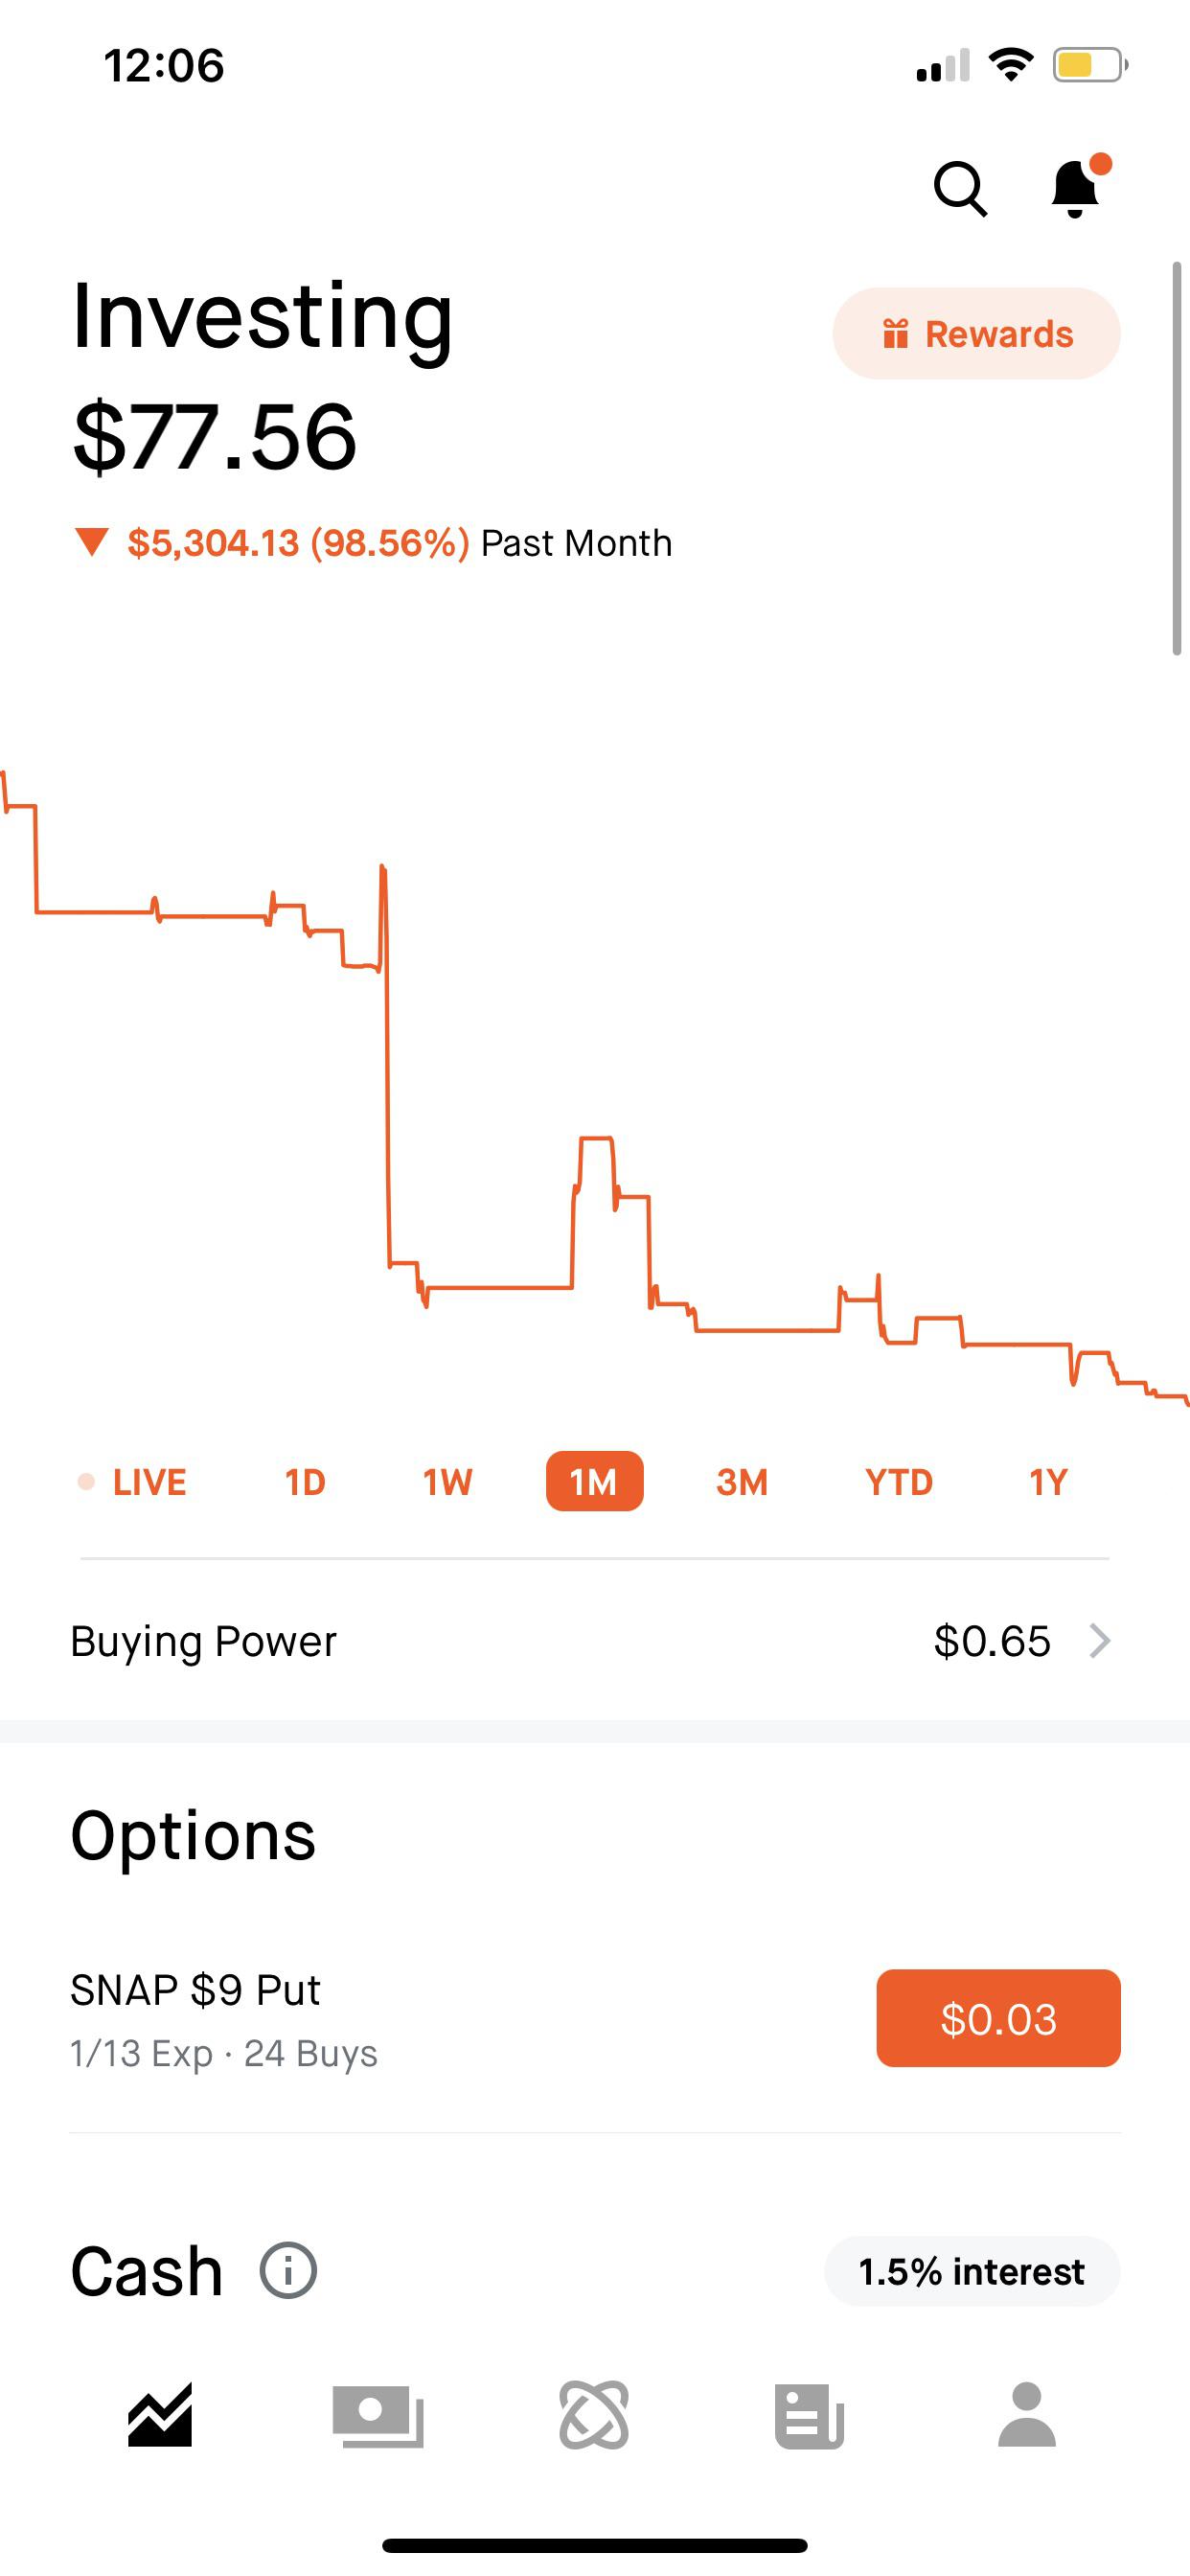Viewport: 1190px width, 2576px height.
Task: Open the Buying Power row
Action: pos(500,1641)
